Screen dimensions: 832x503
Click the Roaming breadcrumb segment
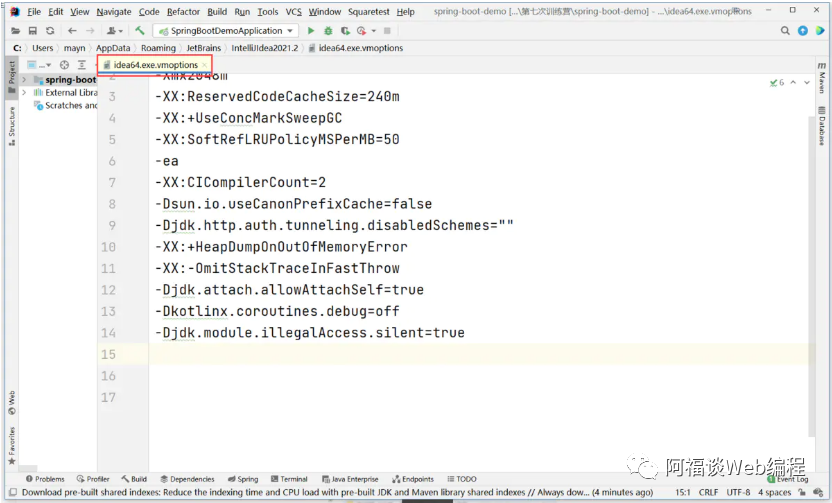158,48
